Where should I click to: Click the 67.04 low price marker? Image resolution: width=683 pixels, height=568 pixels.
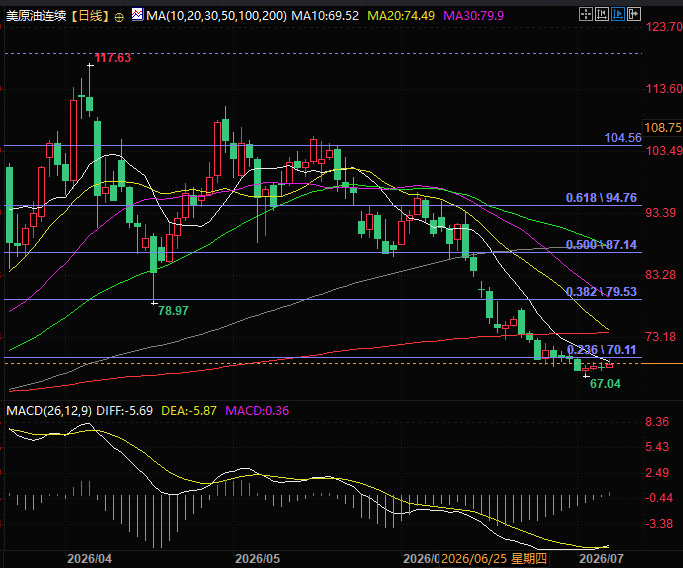(605, 384)
